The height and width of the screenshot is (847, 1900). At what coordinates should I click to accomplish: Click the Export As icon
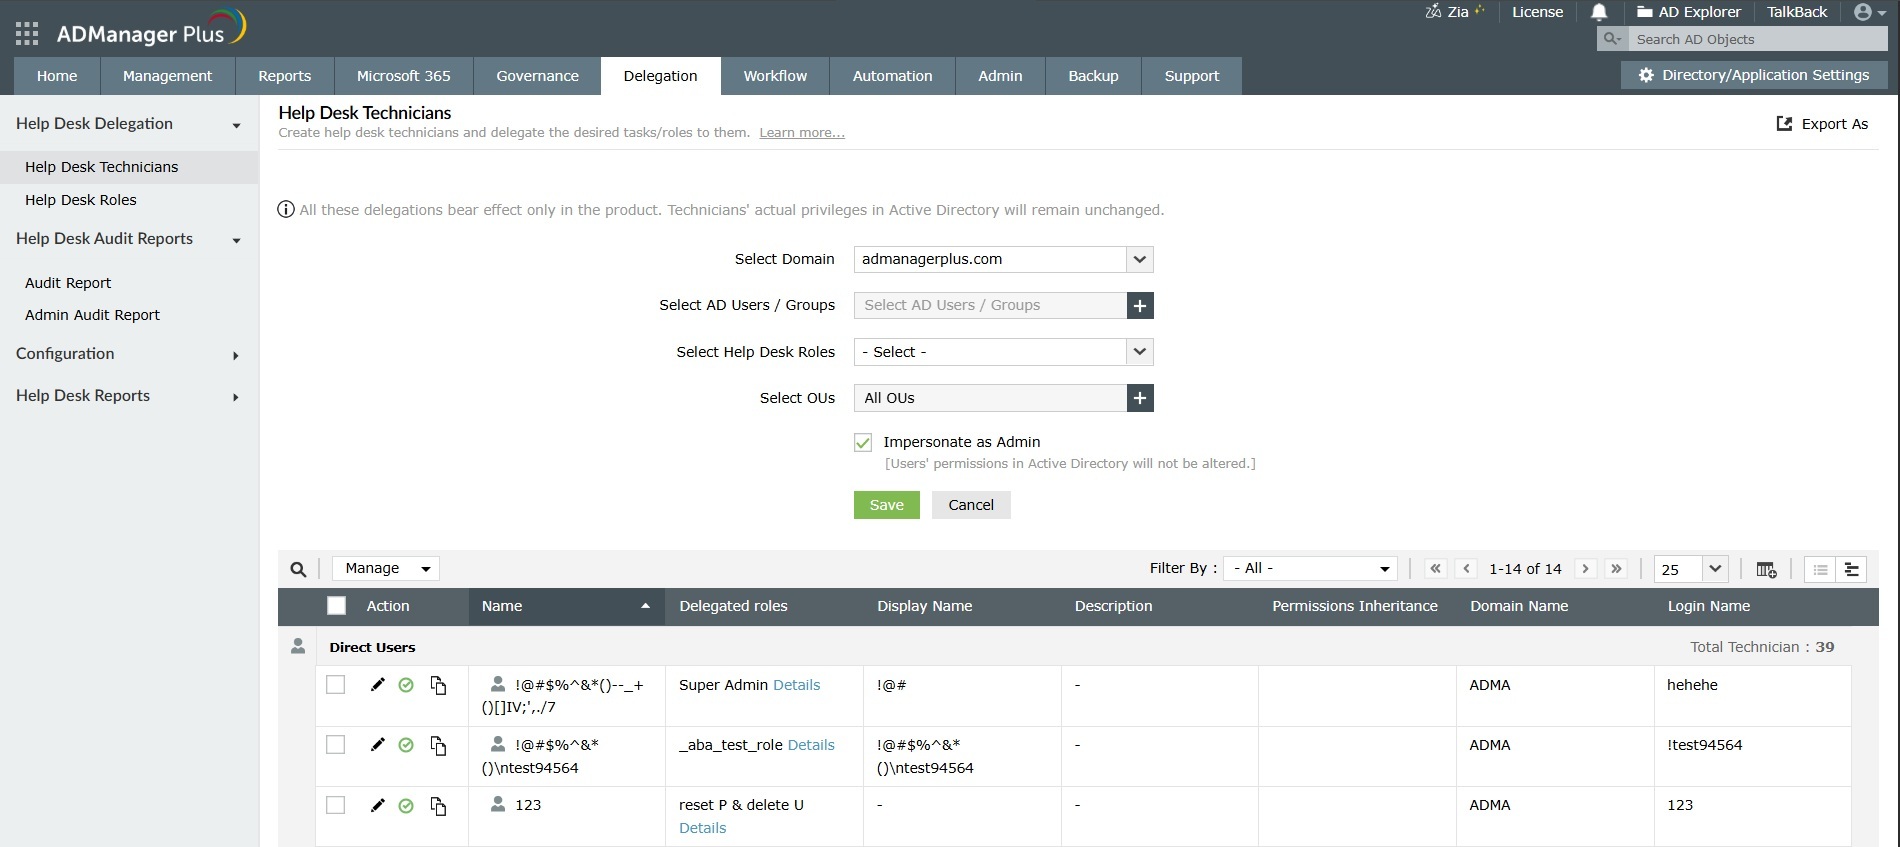tap(1784, 124)
